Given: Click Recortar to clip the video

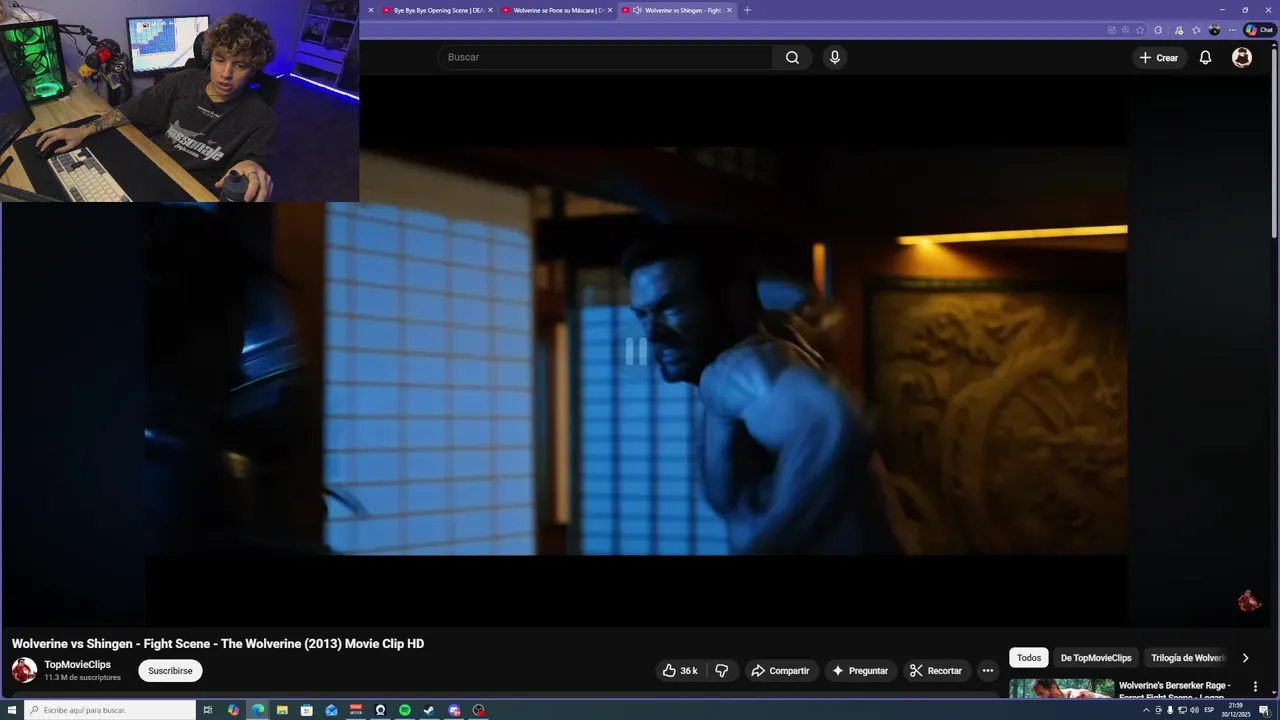Looking at the screenshot, I should tap(936, 671).
